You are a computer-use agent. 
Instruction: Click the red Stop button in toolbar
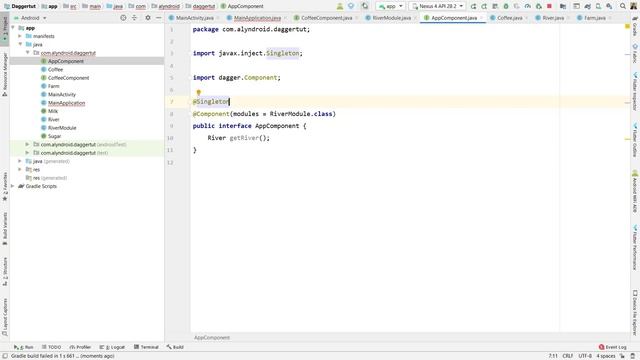coord(549,6)
